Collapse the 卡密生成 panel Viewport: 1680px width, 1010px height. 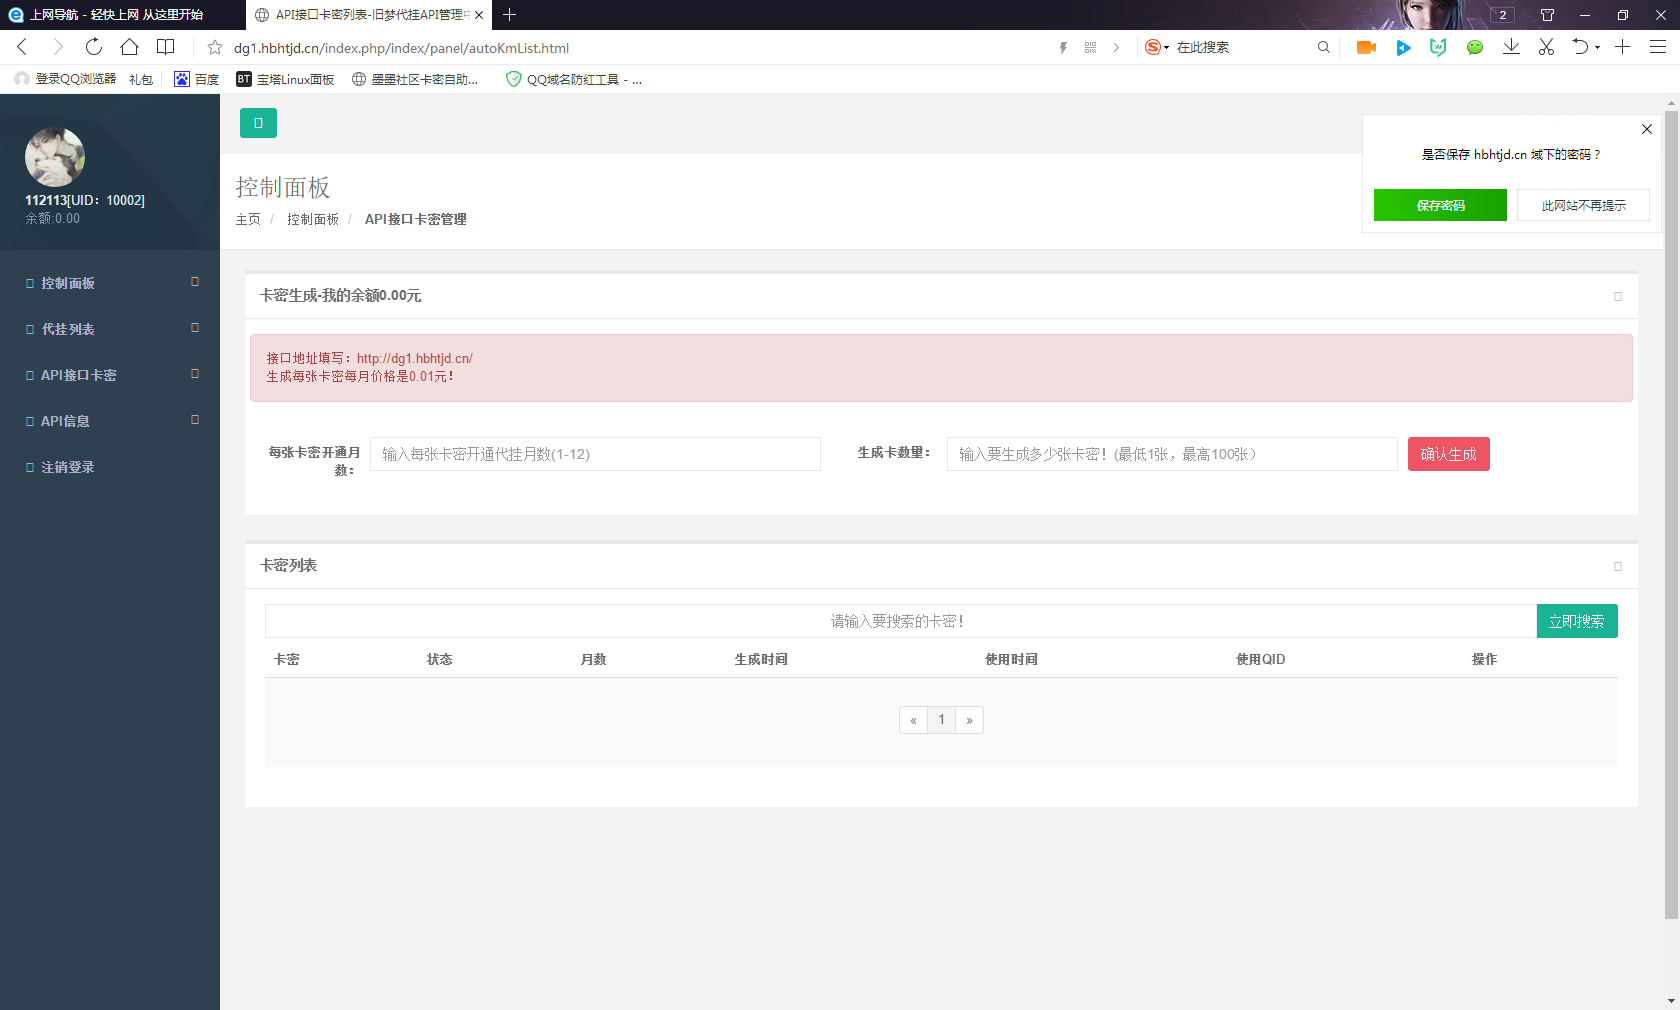(x=1617, y=296)
